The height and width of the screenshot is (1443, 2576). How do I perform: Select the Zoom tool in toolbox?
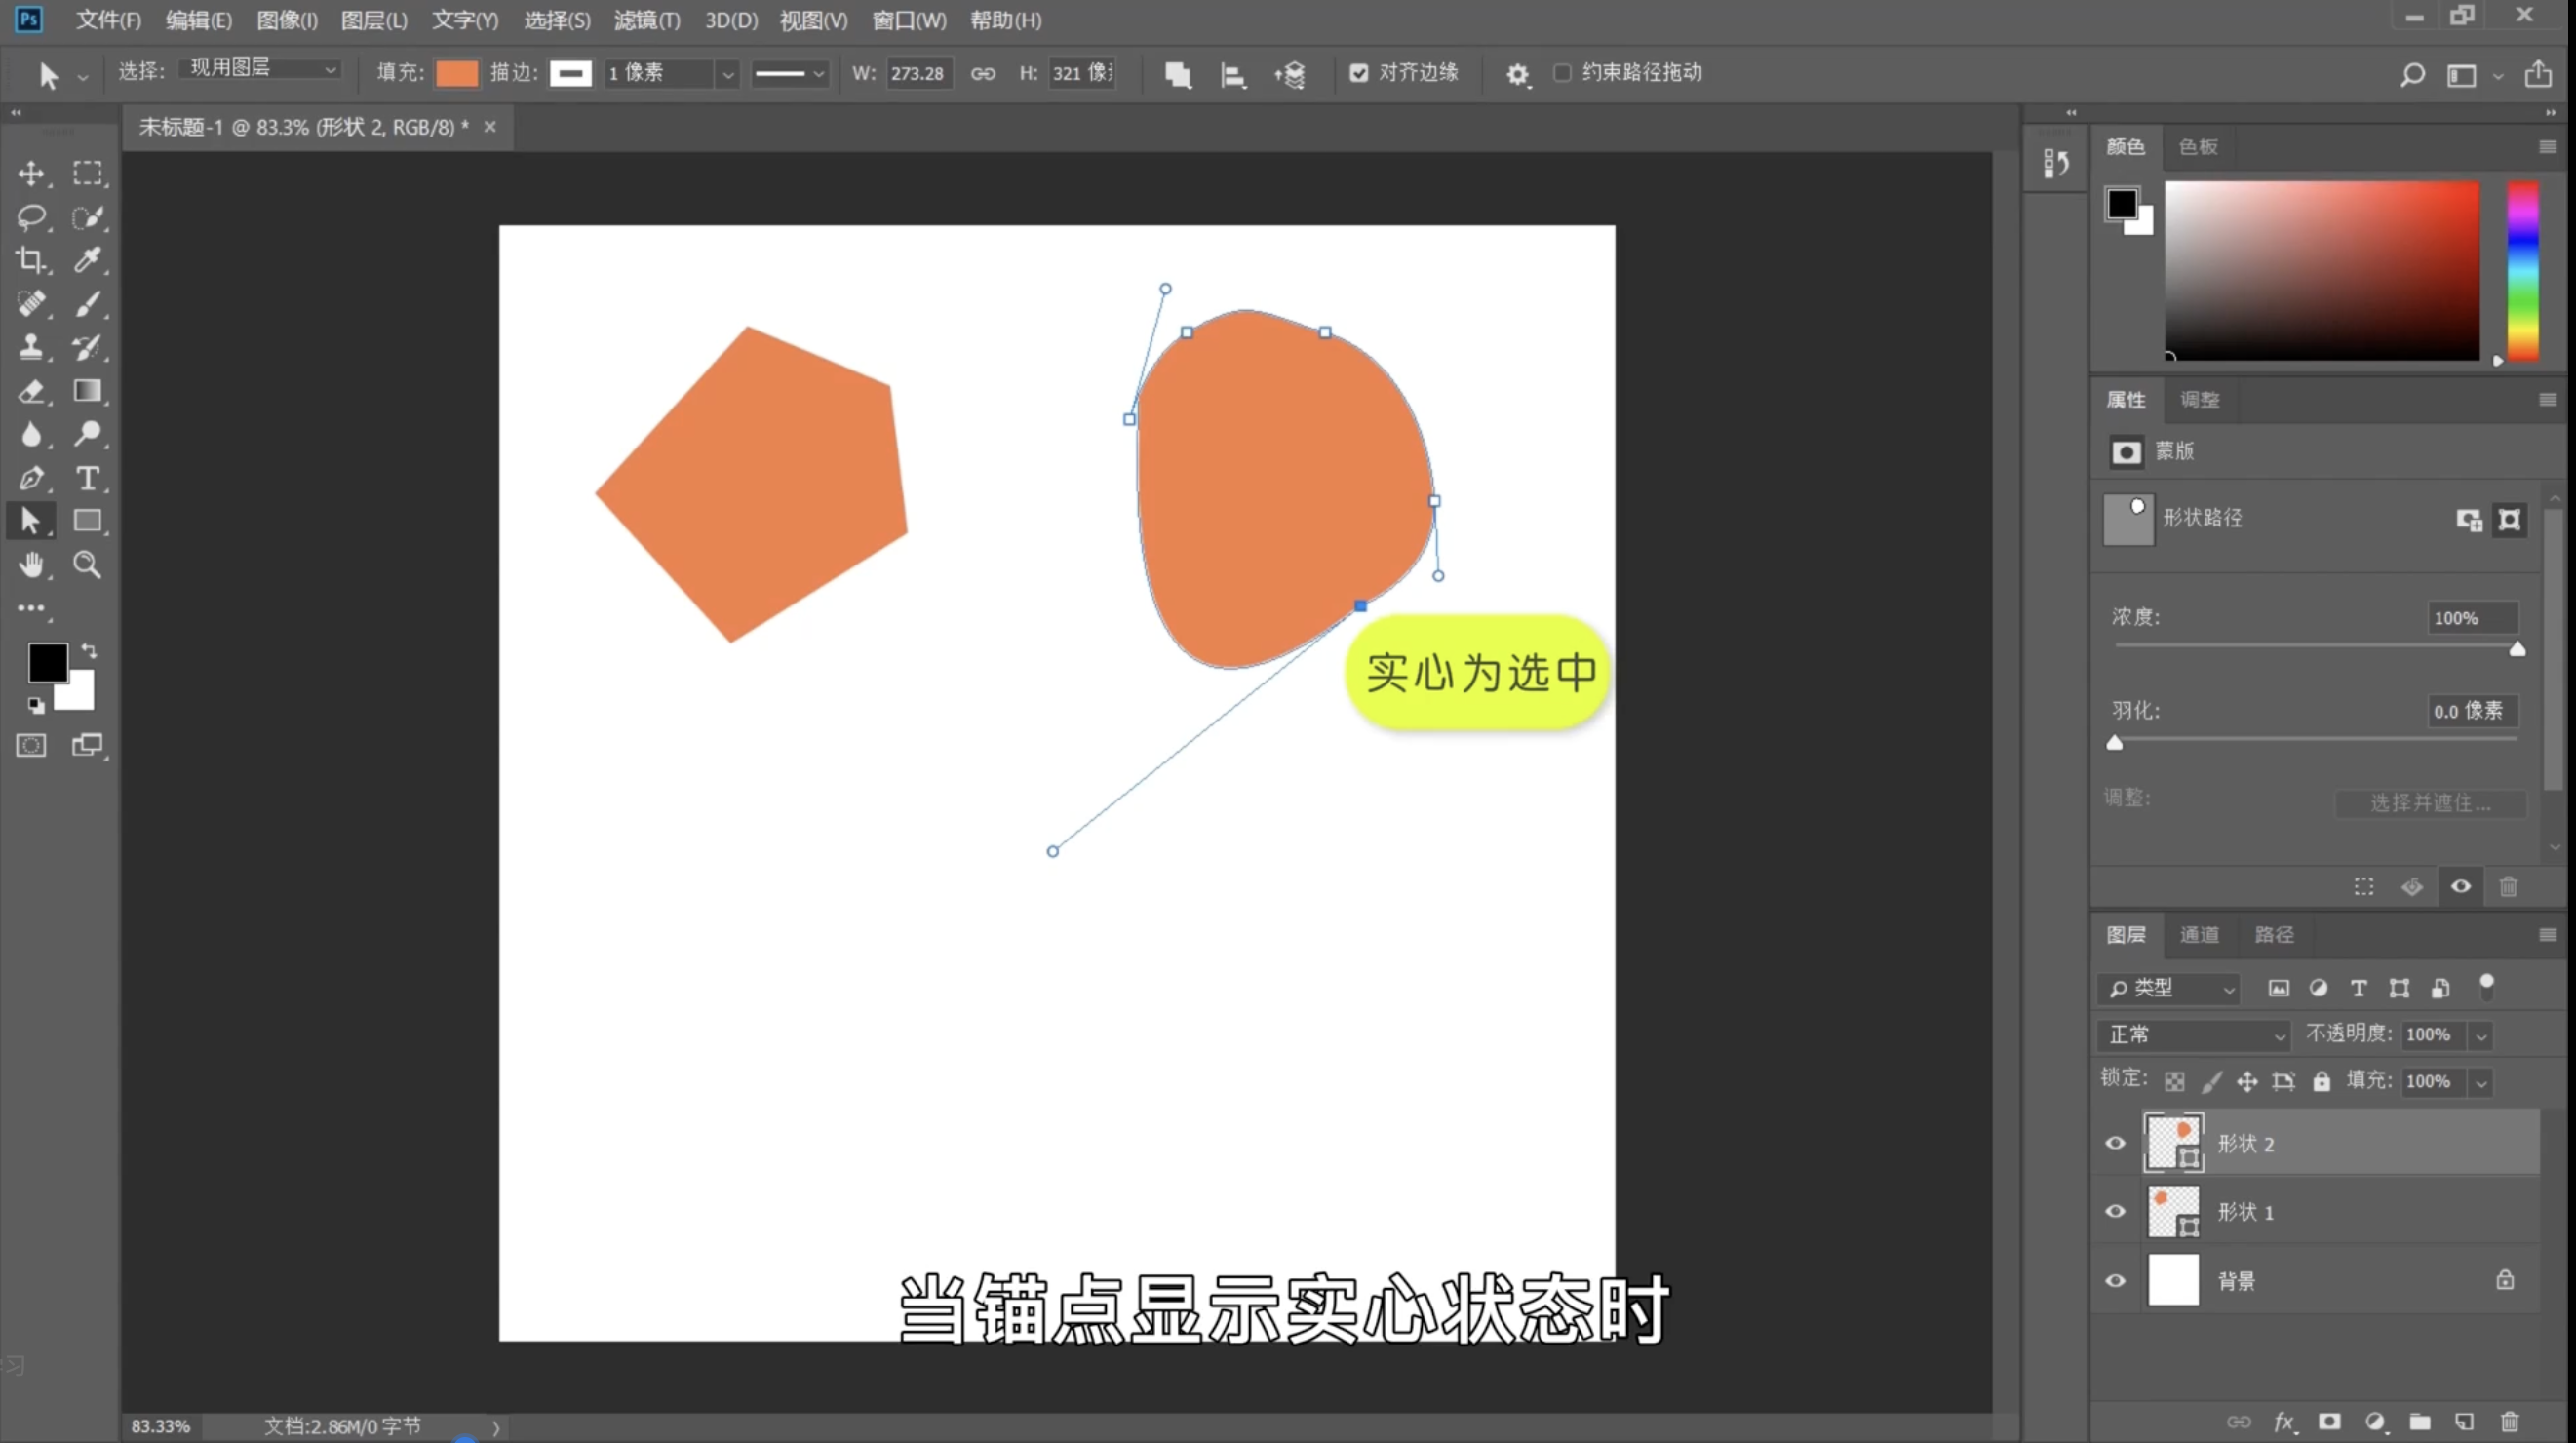87,565
